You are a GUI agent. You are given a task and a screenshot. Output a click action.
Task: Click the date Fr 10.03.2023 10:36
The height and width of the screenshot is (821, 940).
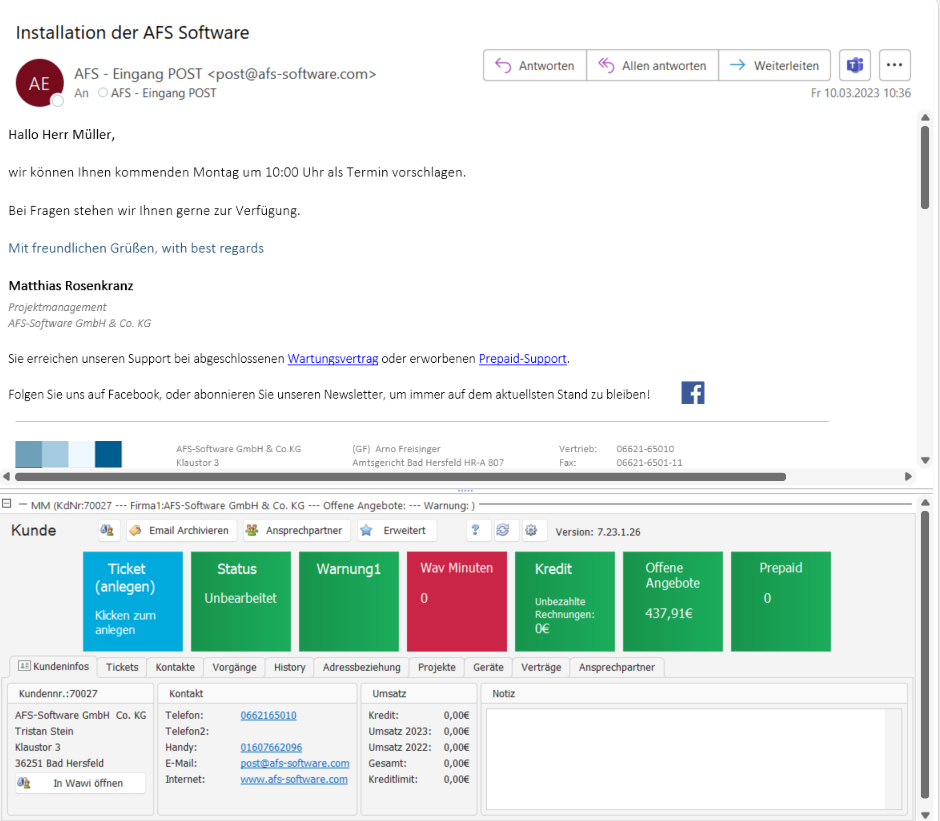860,93
